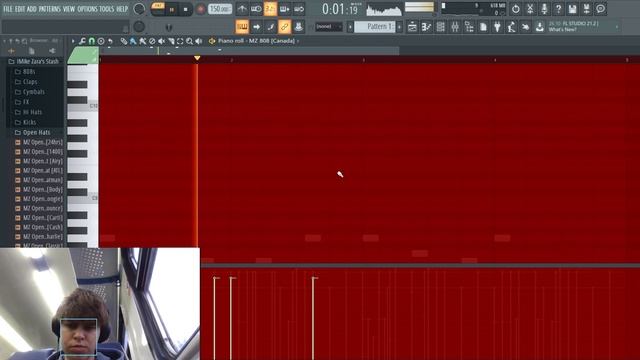Select the Paint brush tool
The width and height of the screenshot is (640, 360).
tap(133, 41)
